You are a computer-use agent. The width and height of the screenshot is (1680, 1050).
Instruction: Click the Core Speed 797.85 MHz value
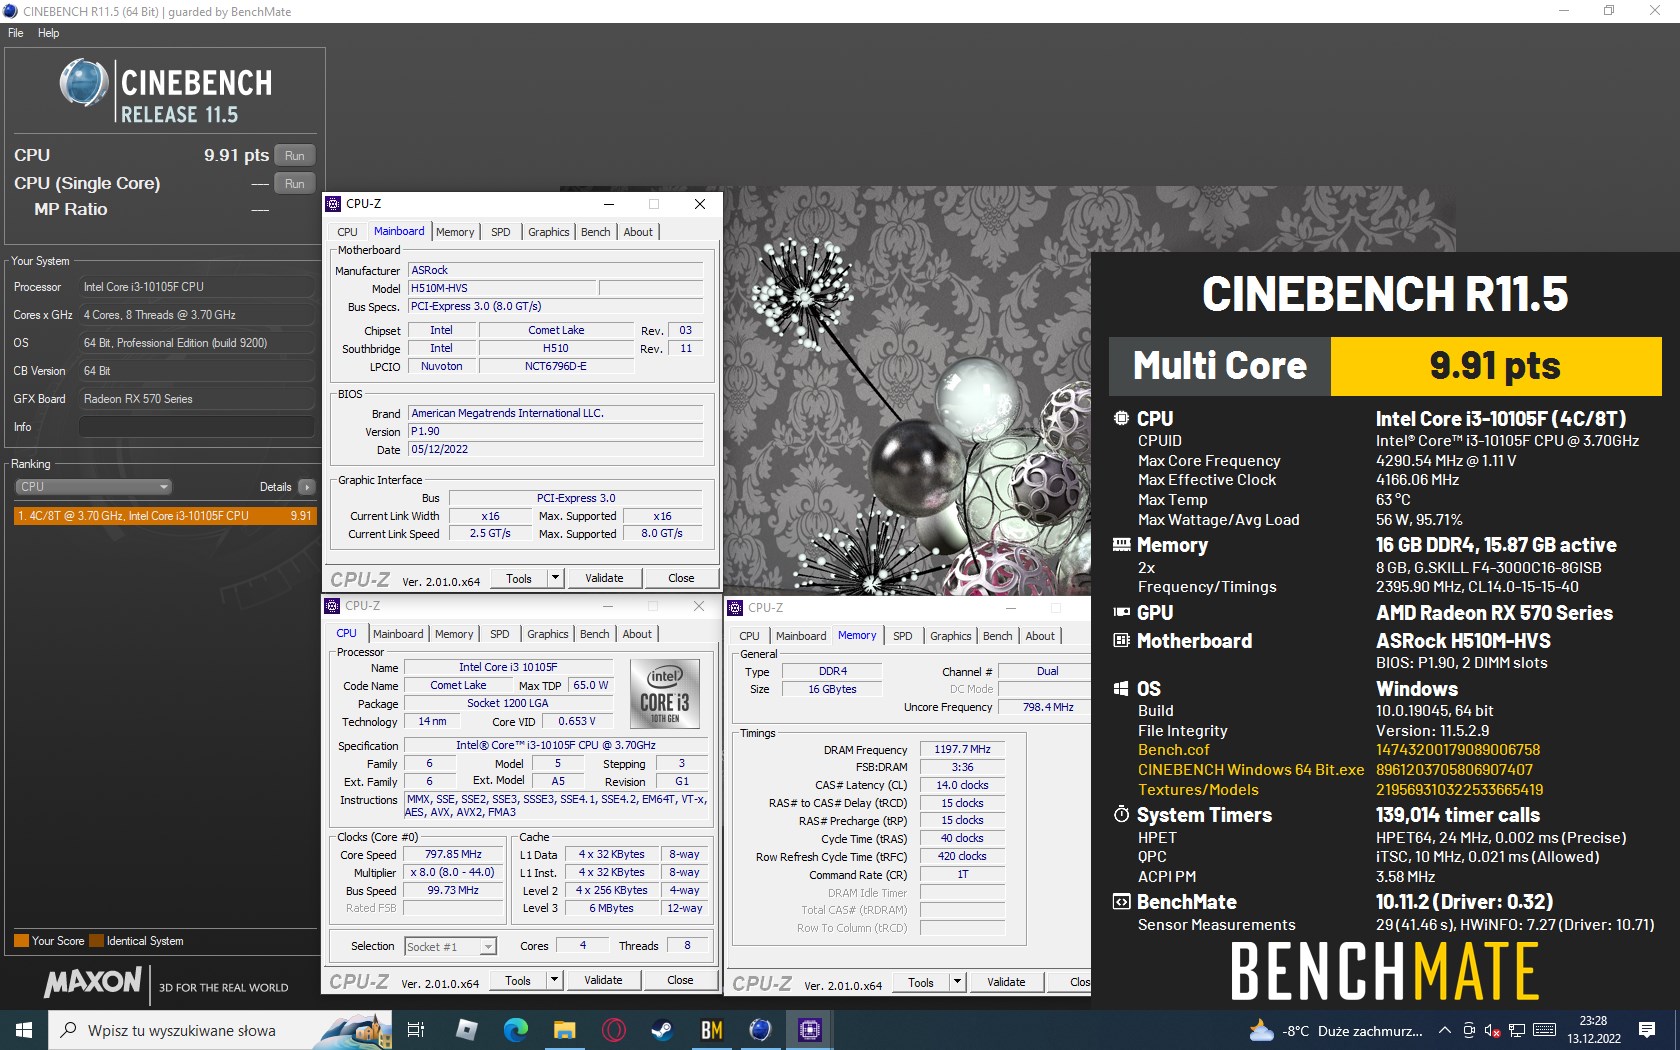(x=453, y=855)
